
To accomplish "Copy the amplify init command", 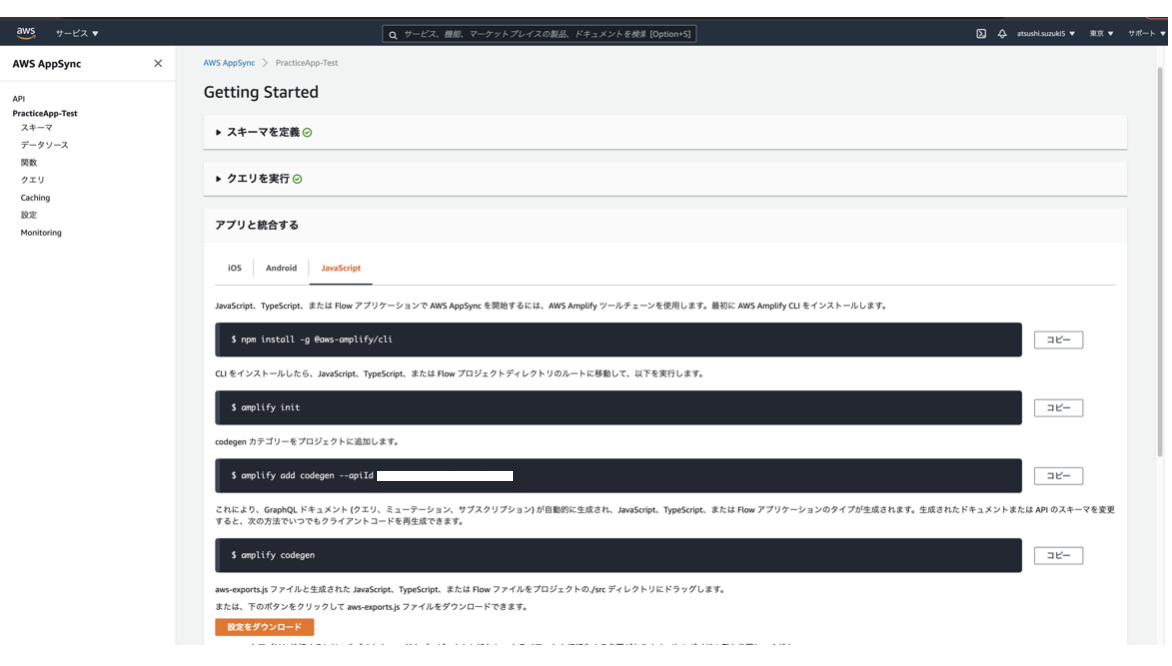I will click(1058, 408).
